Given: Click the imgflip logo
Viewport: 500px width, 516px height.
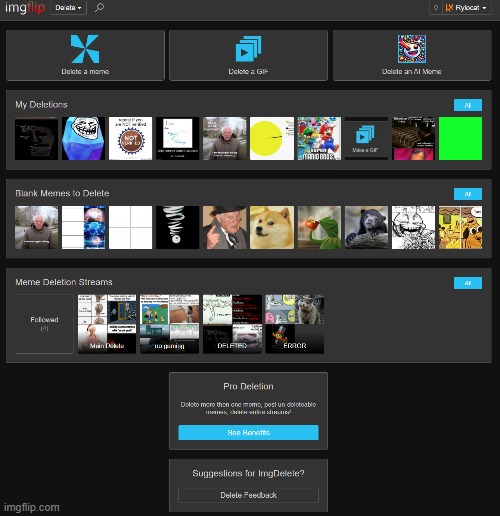Looking at the screenshot, I should tap(25, 7).
